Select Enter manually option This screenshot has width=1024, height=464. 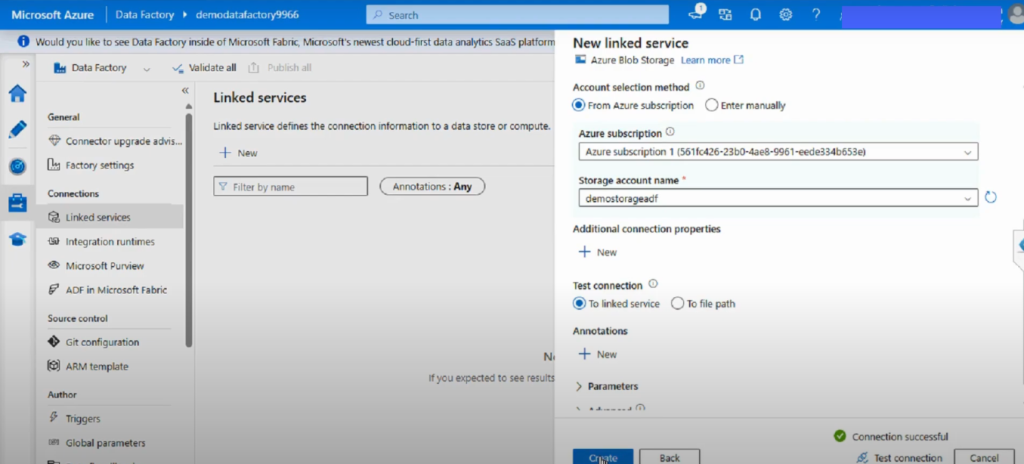pos(745,105)
